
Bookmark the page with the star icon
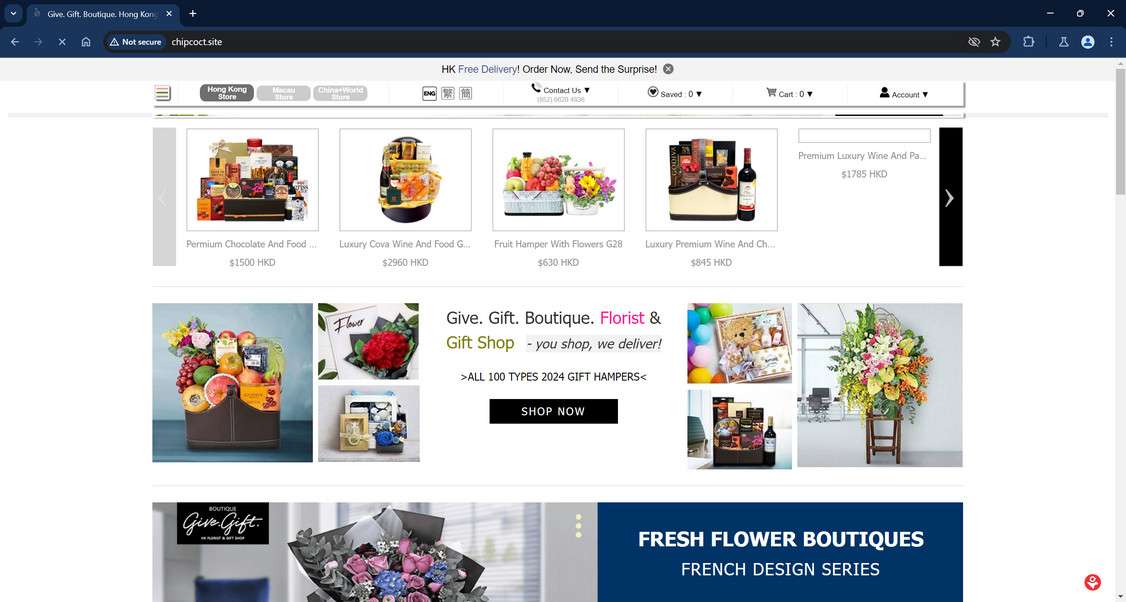point(995,42)
